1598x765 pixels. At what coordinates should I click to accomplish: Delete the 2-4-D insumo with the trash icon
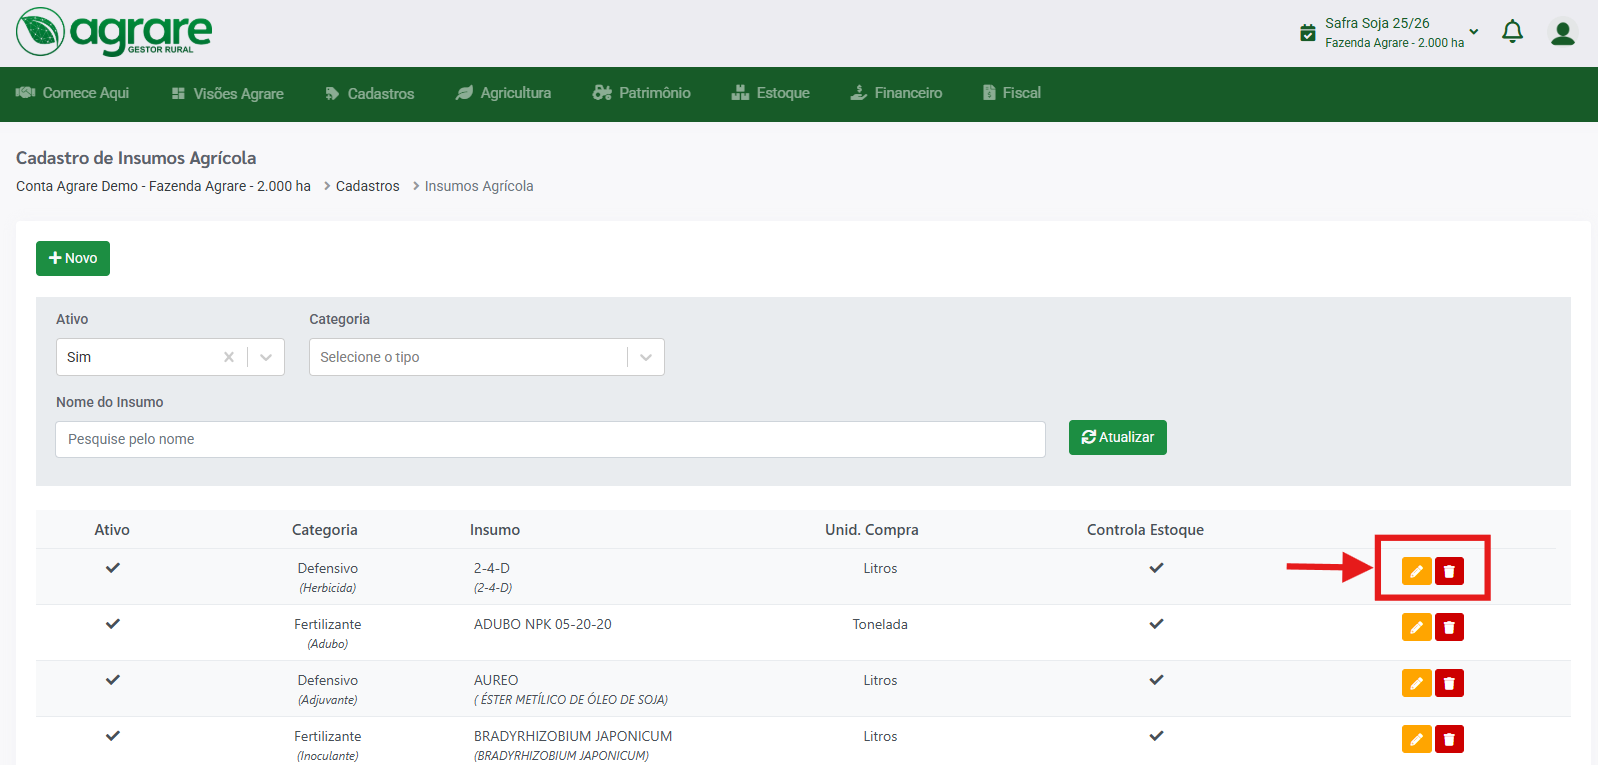(x=1449, y=571)
